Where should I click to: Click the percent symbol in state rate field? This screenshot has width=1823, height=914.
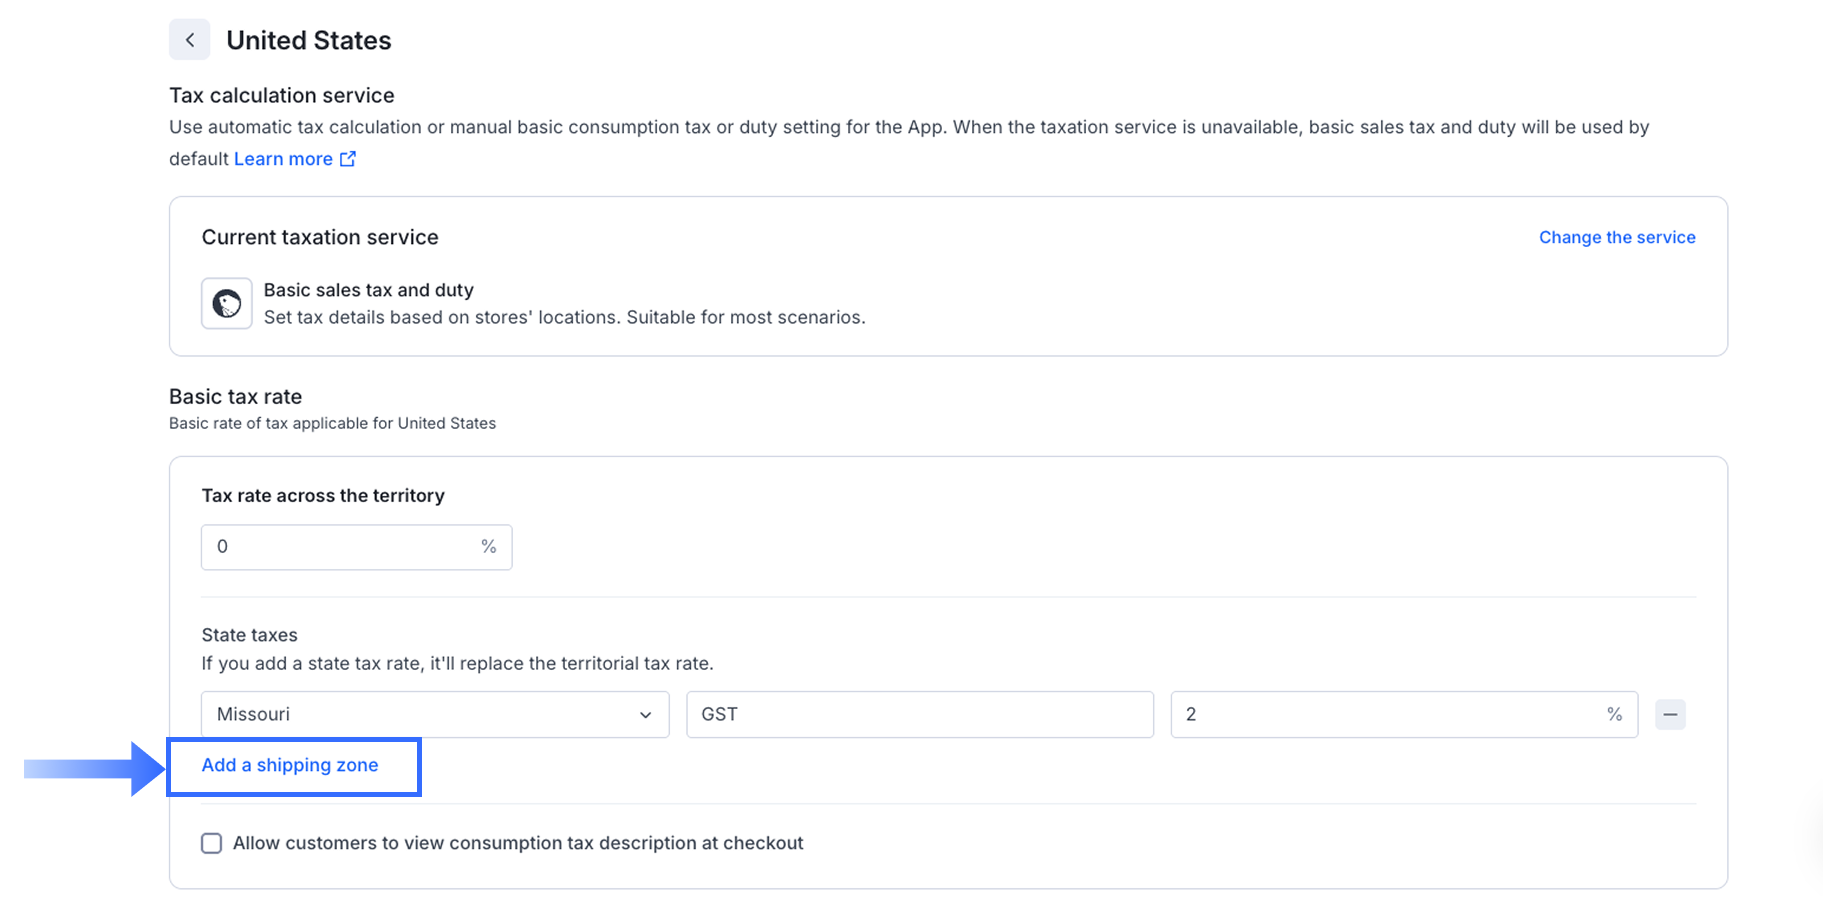pos(1614,714)
